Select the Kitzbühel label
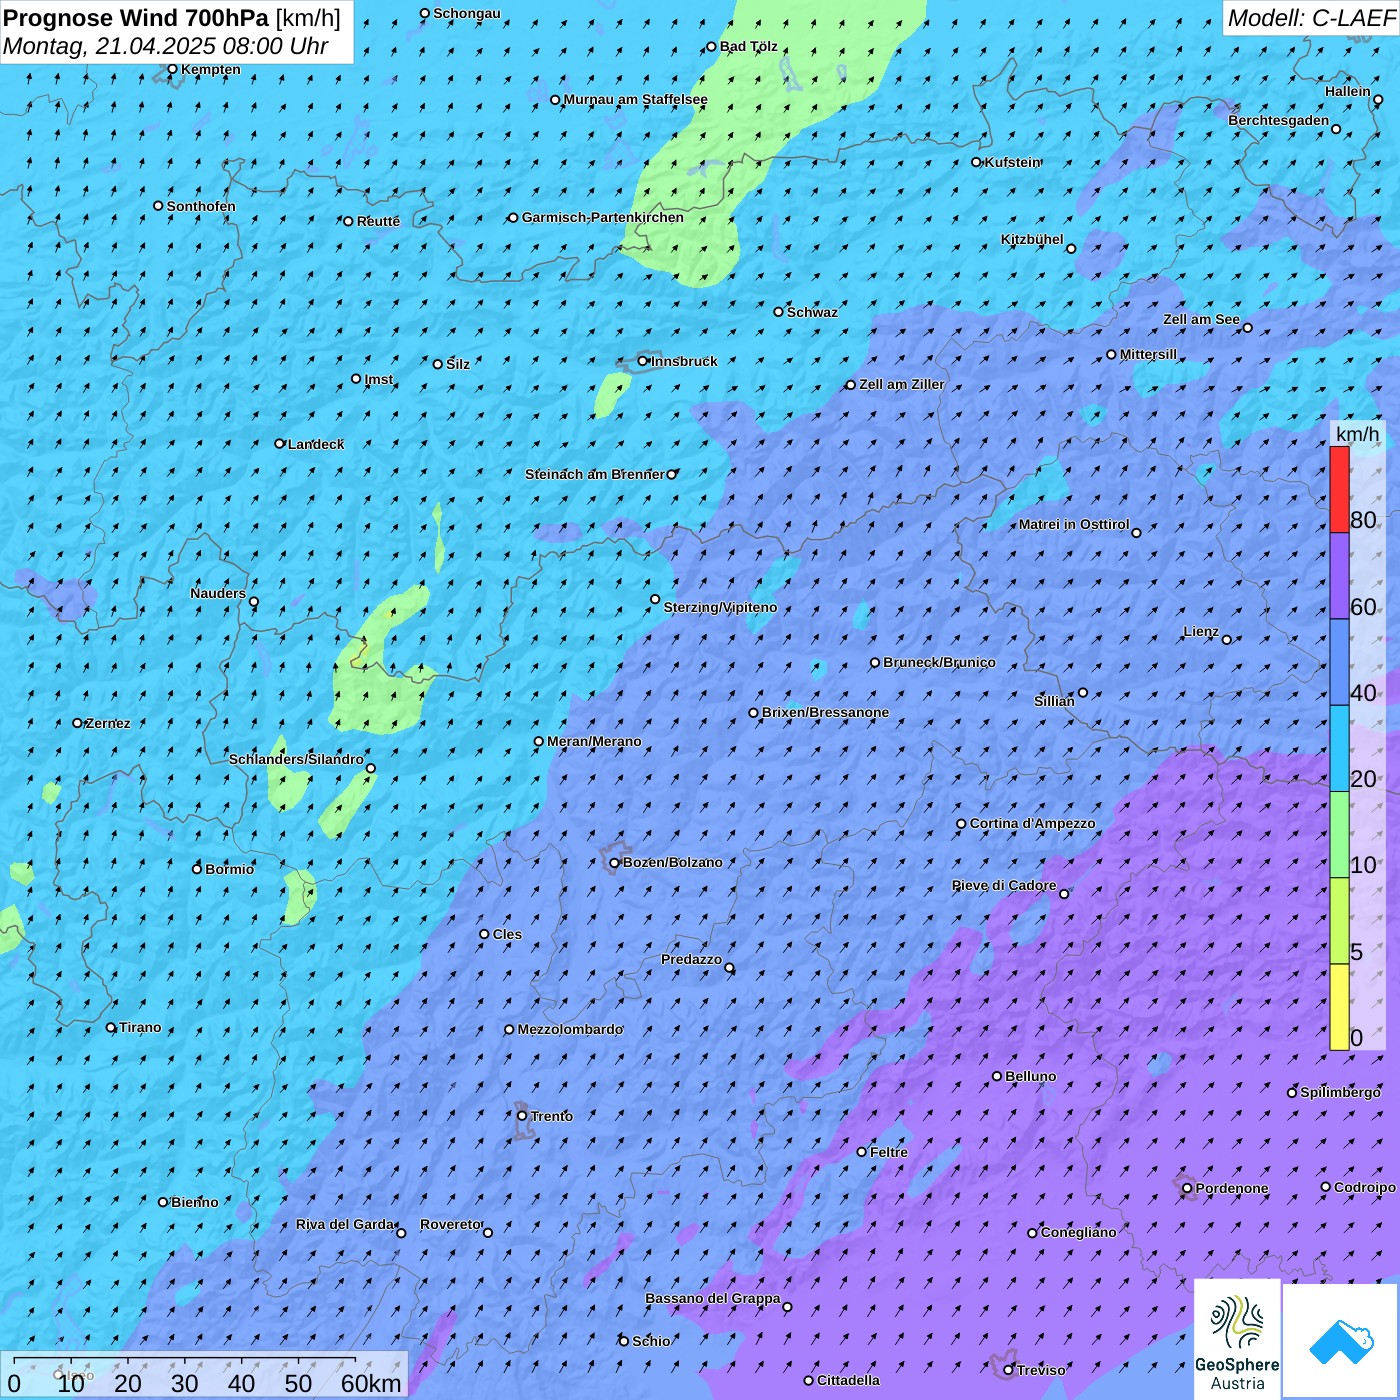This screenshot has width=1400, height=1400. pyautogui.click(x=1032, y=239)
